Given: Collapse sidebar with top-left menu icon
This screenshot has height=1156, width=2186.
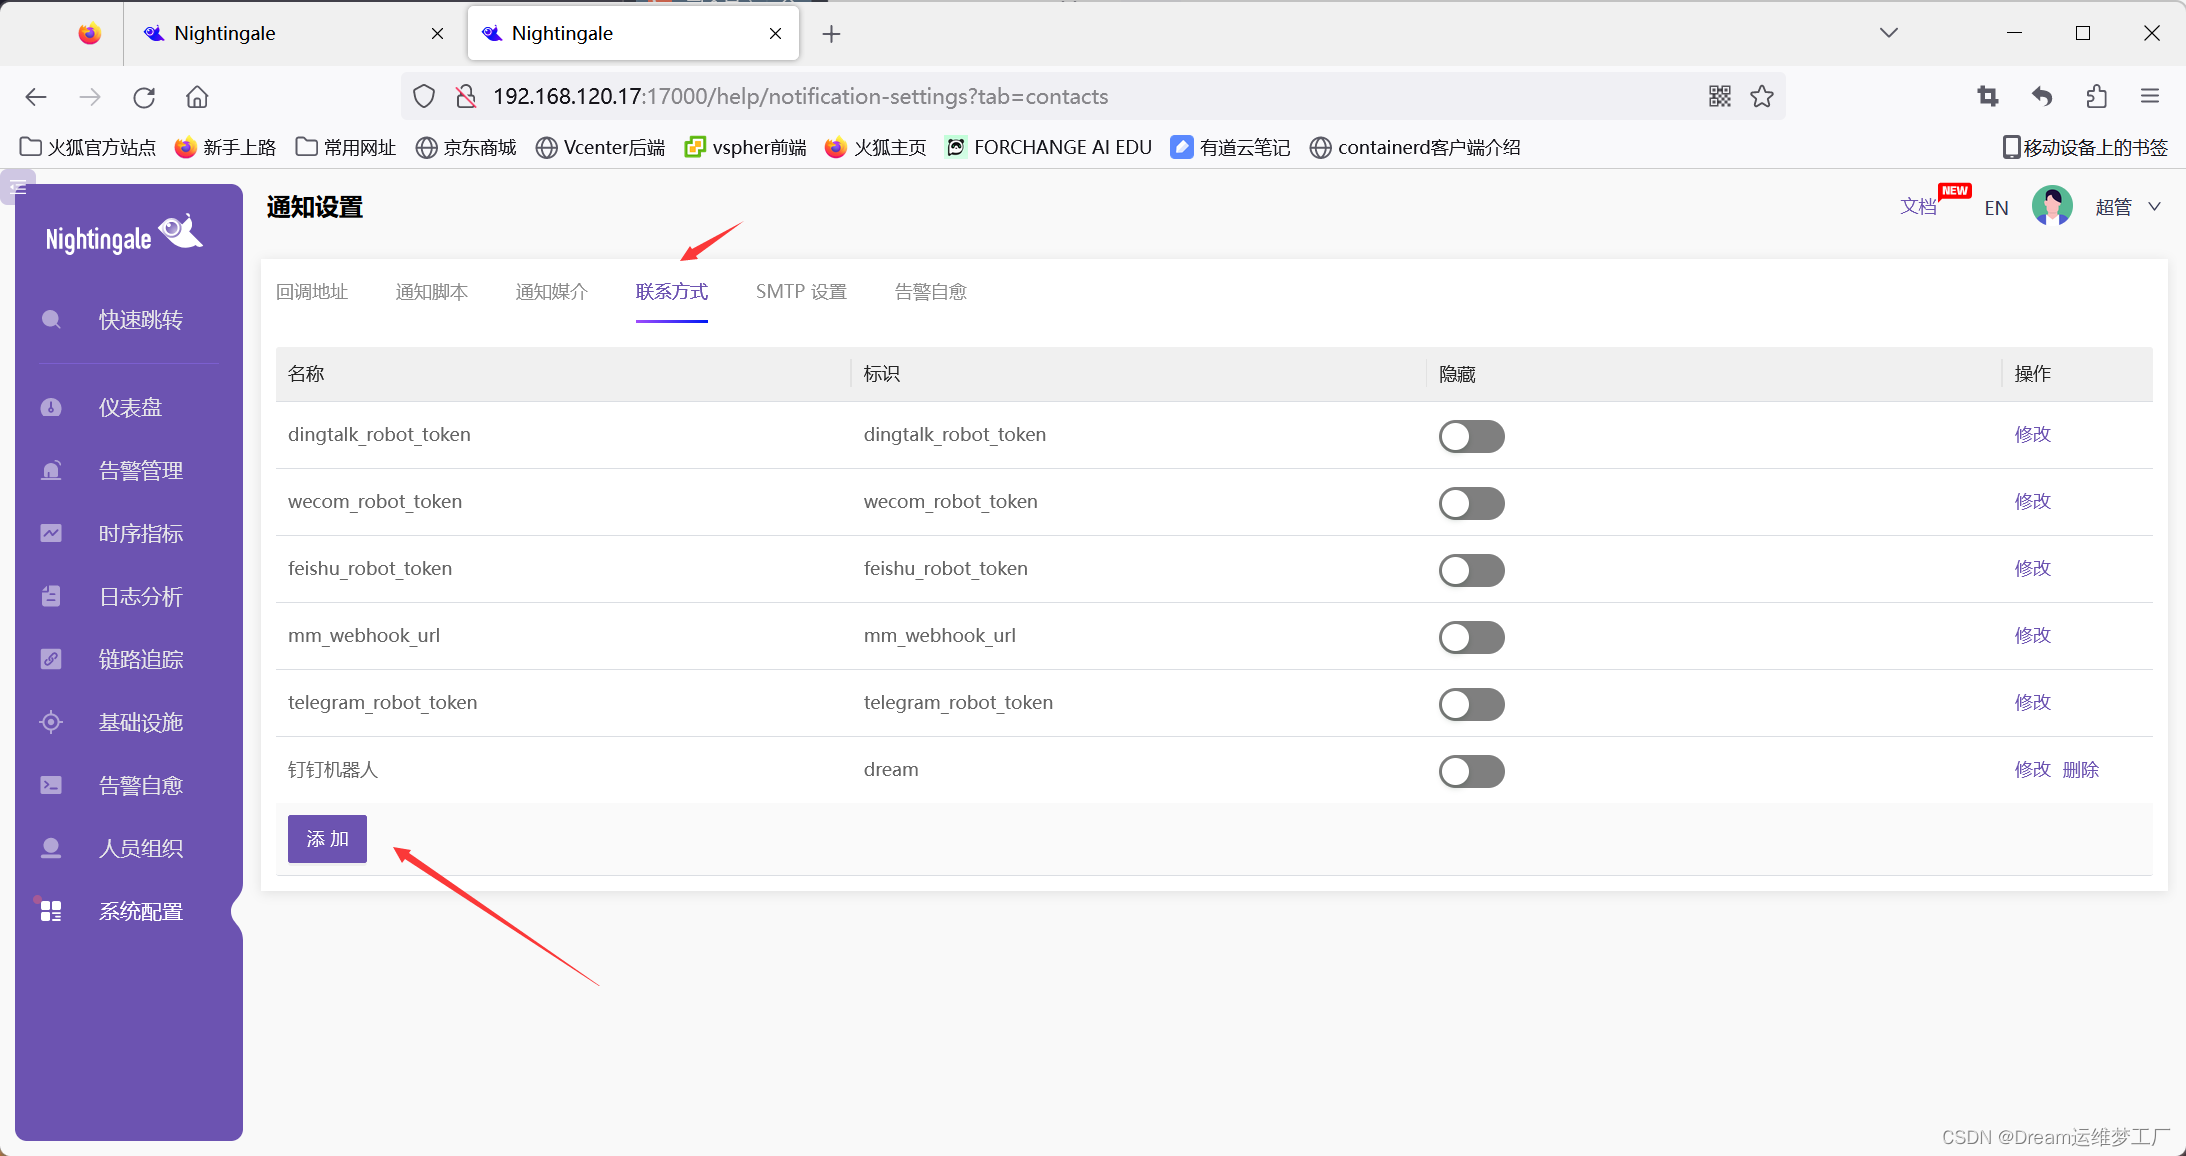Looking at the screenshot, I should [x=18, y=187].
